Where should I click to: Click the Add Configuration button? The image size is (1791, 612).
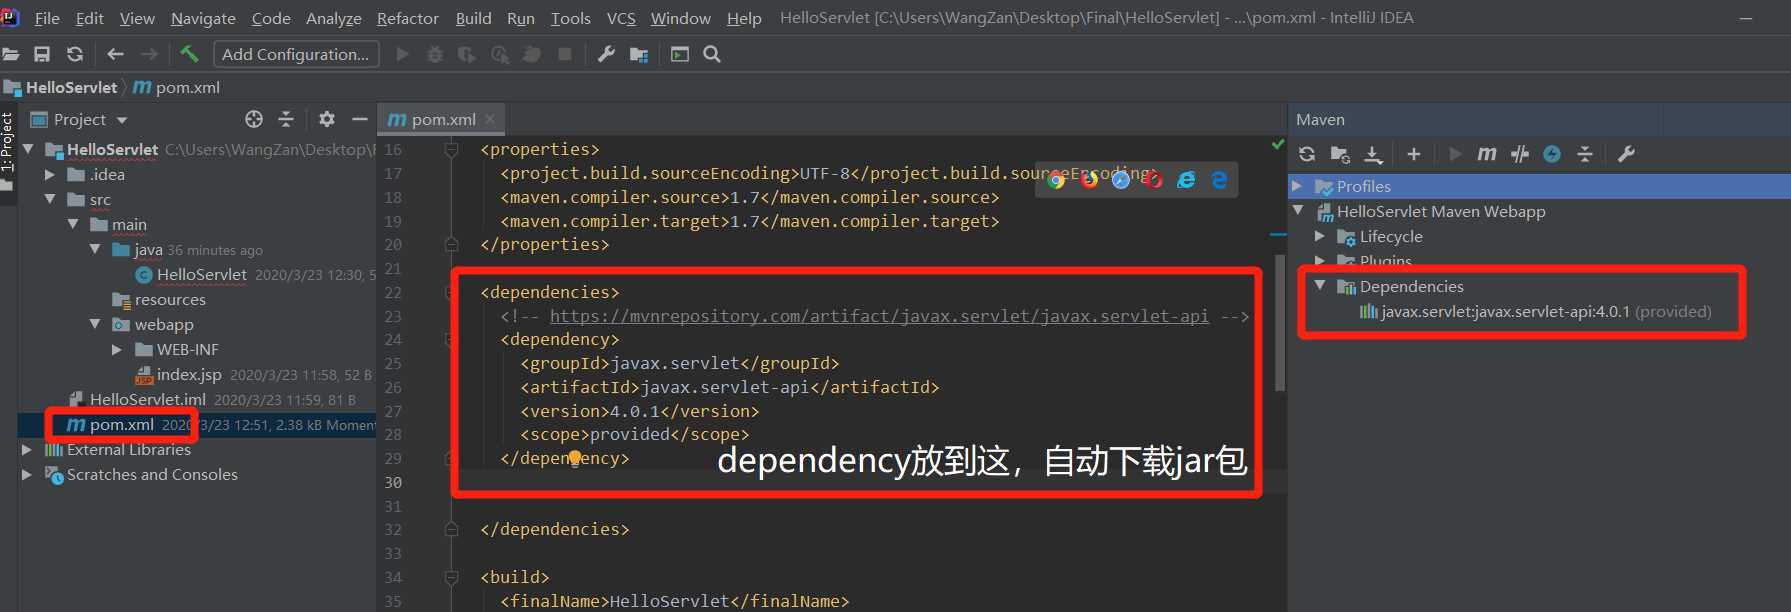pos(296,54)
